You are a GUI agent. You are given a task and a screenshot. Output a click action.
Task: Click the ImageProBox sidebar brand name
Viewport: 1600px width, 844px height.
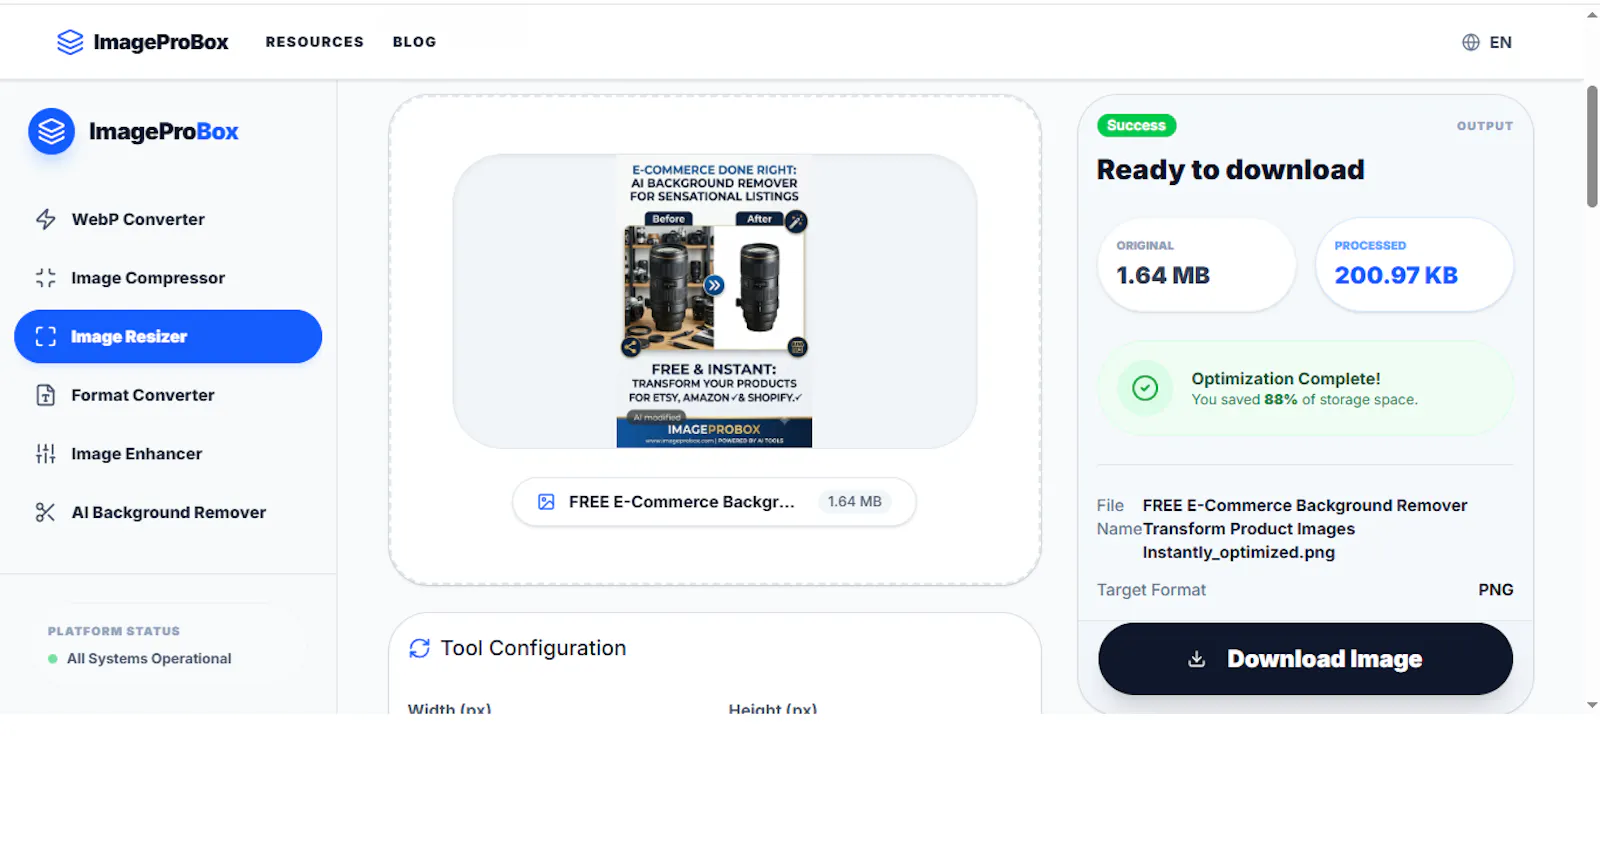[x=164, y=132]
